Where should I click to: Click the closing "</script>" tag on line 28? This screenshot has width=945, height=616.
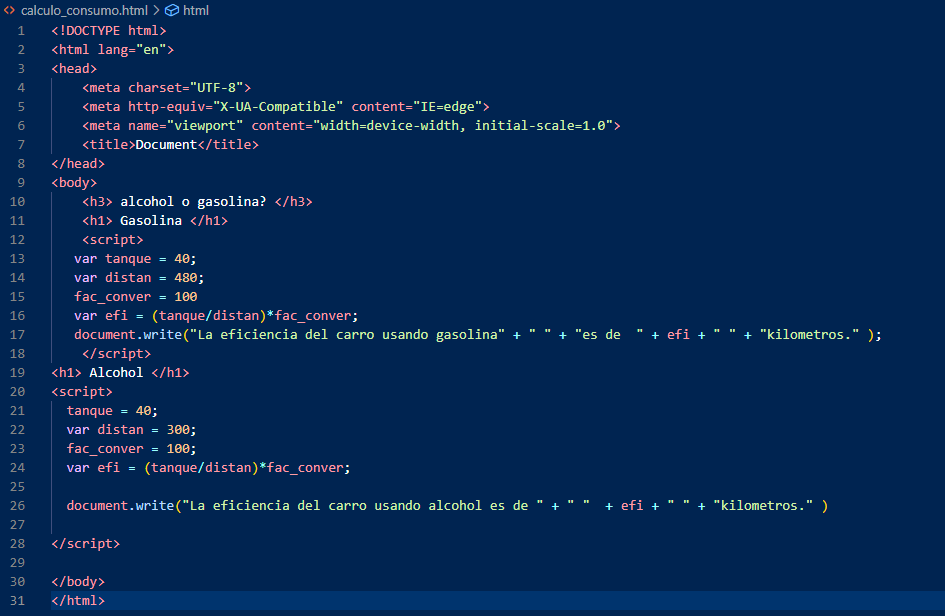tap(86, 543)
